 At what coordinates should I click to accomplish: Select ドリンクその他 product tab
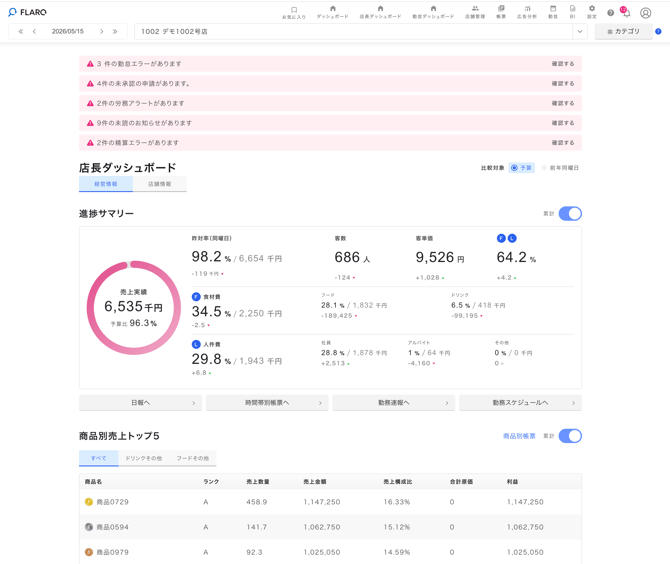[144, 458]
